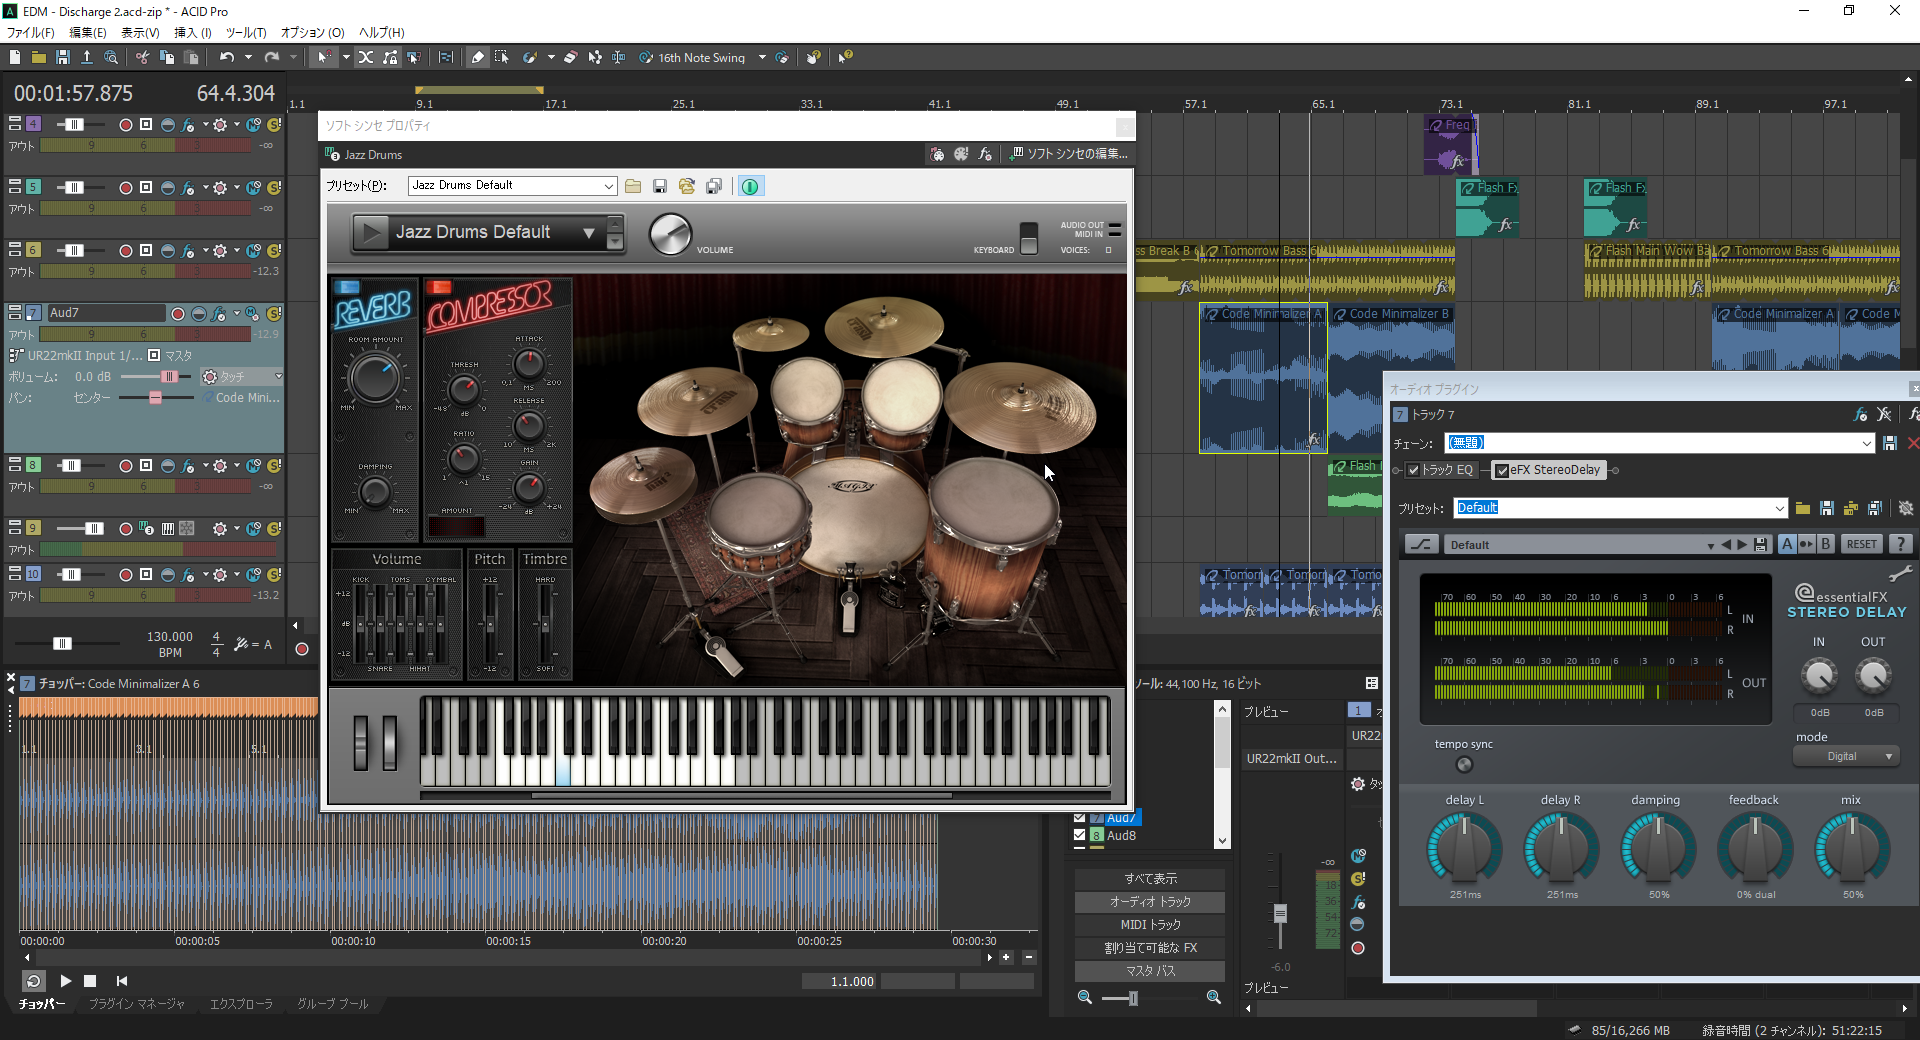This screenshot has height=1040, width=1920.
Task: Open the 16th Note Swing groove dropdown
Action: coord(762,57)
